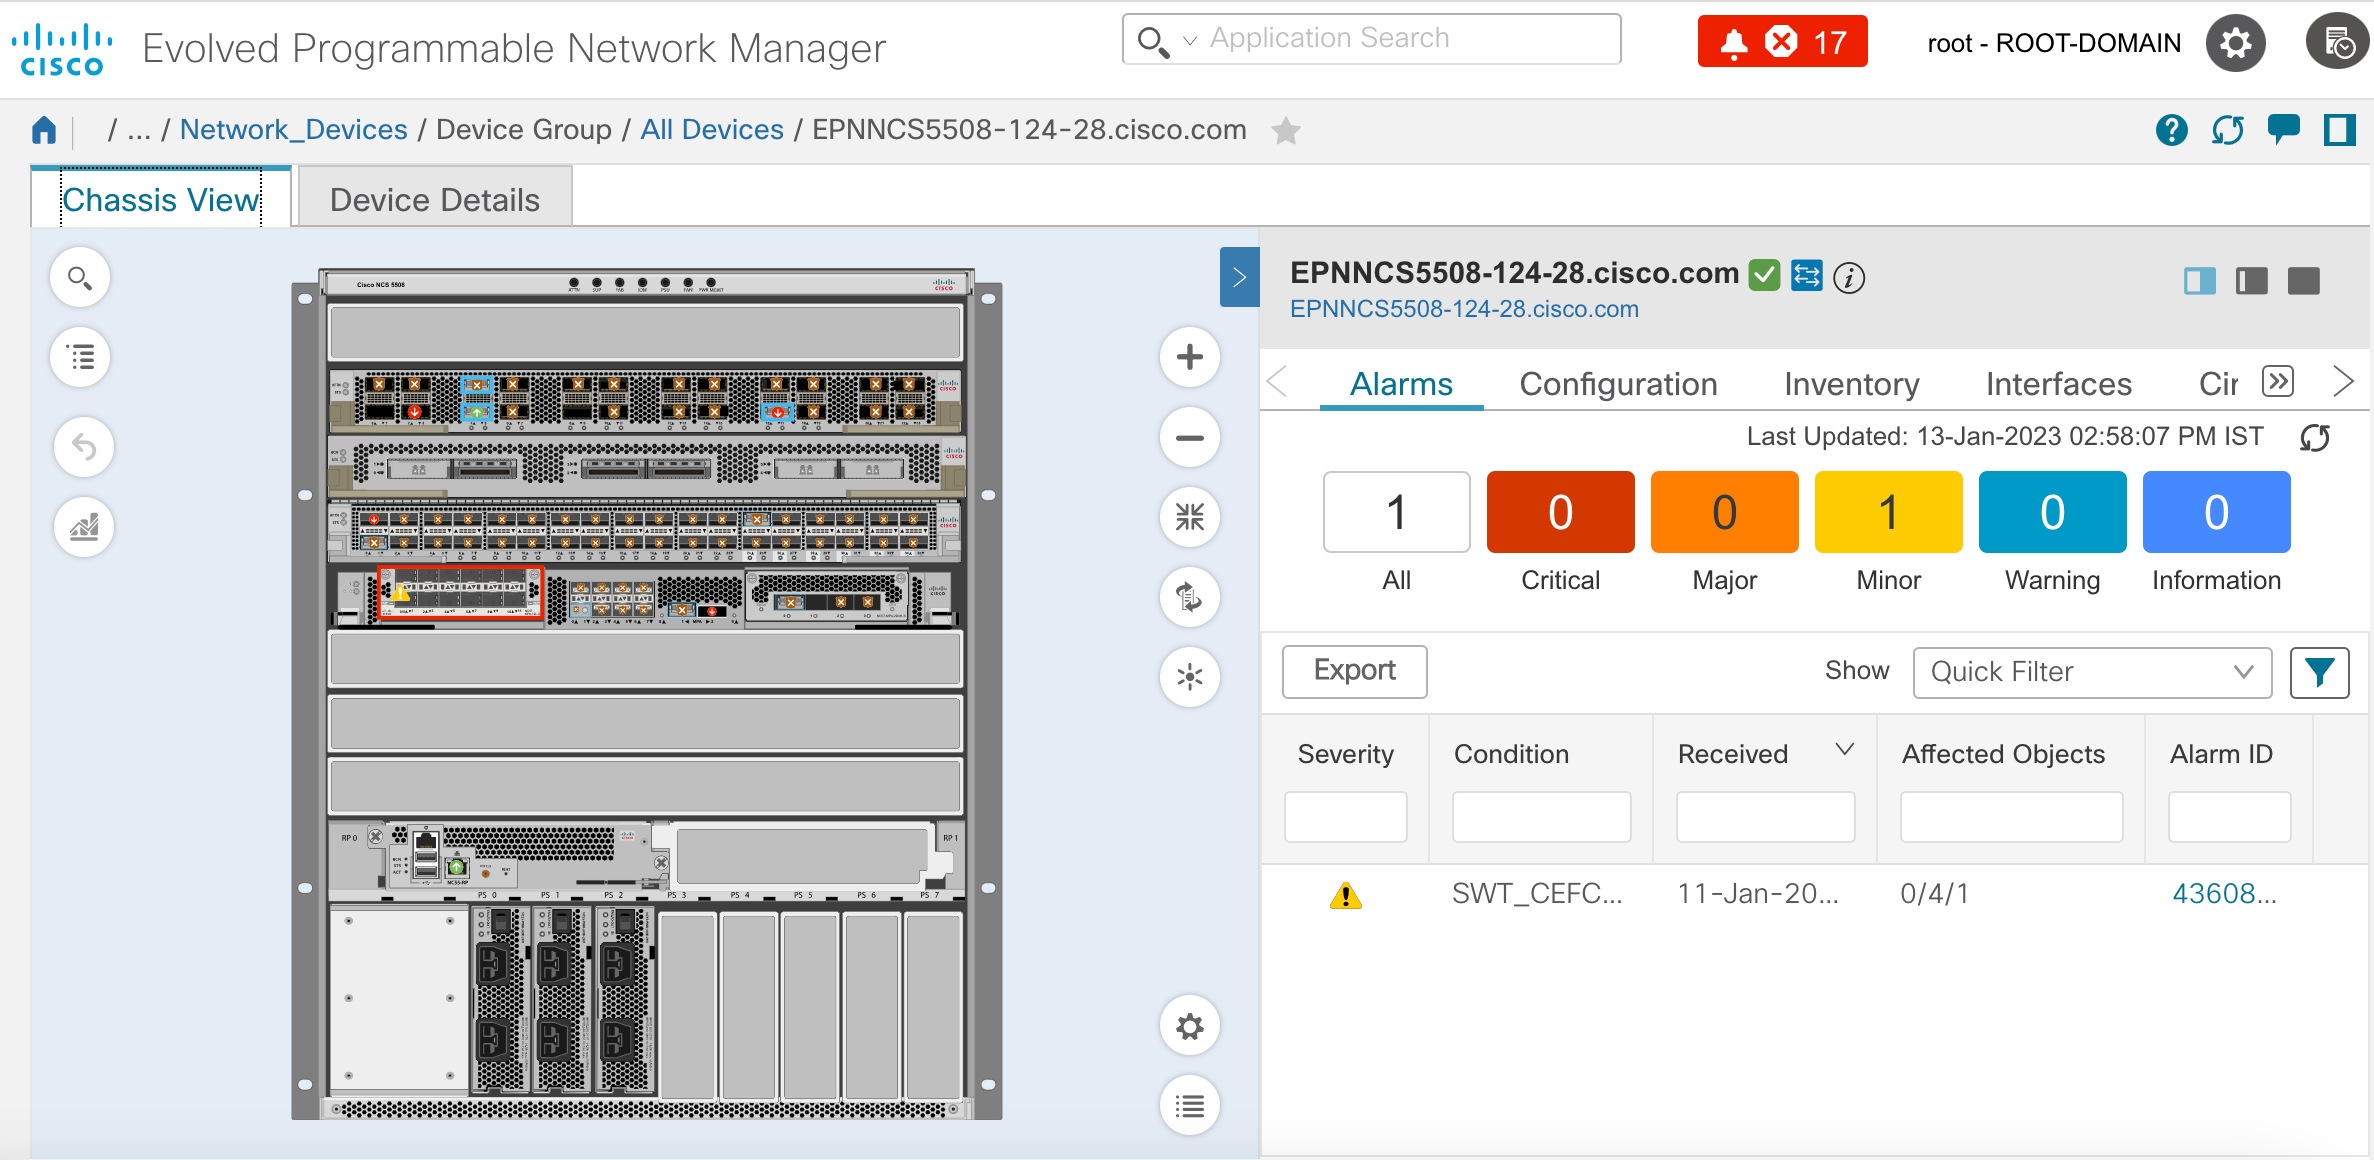Zoom in on the chassis using plus icon
The width and height of the screenshot is (2374, 1160).
tap(1189, 357)
